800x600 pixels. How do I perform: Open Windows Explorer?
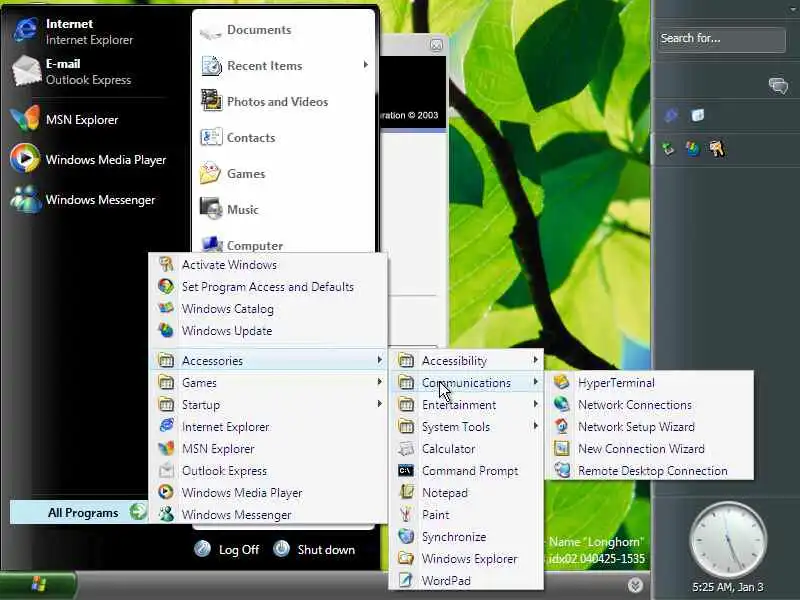click(466, 558)
